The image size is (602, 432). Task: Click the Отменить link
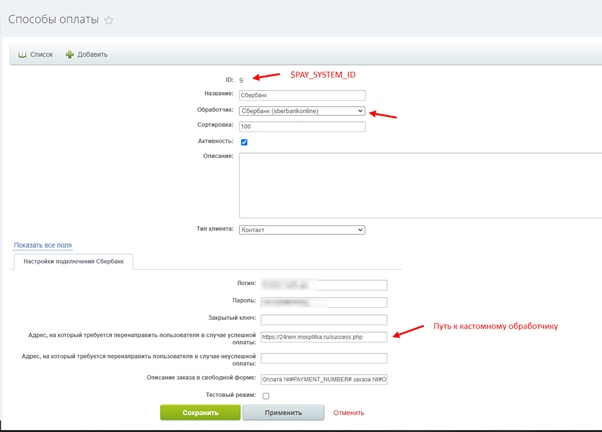point(348,412)
